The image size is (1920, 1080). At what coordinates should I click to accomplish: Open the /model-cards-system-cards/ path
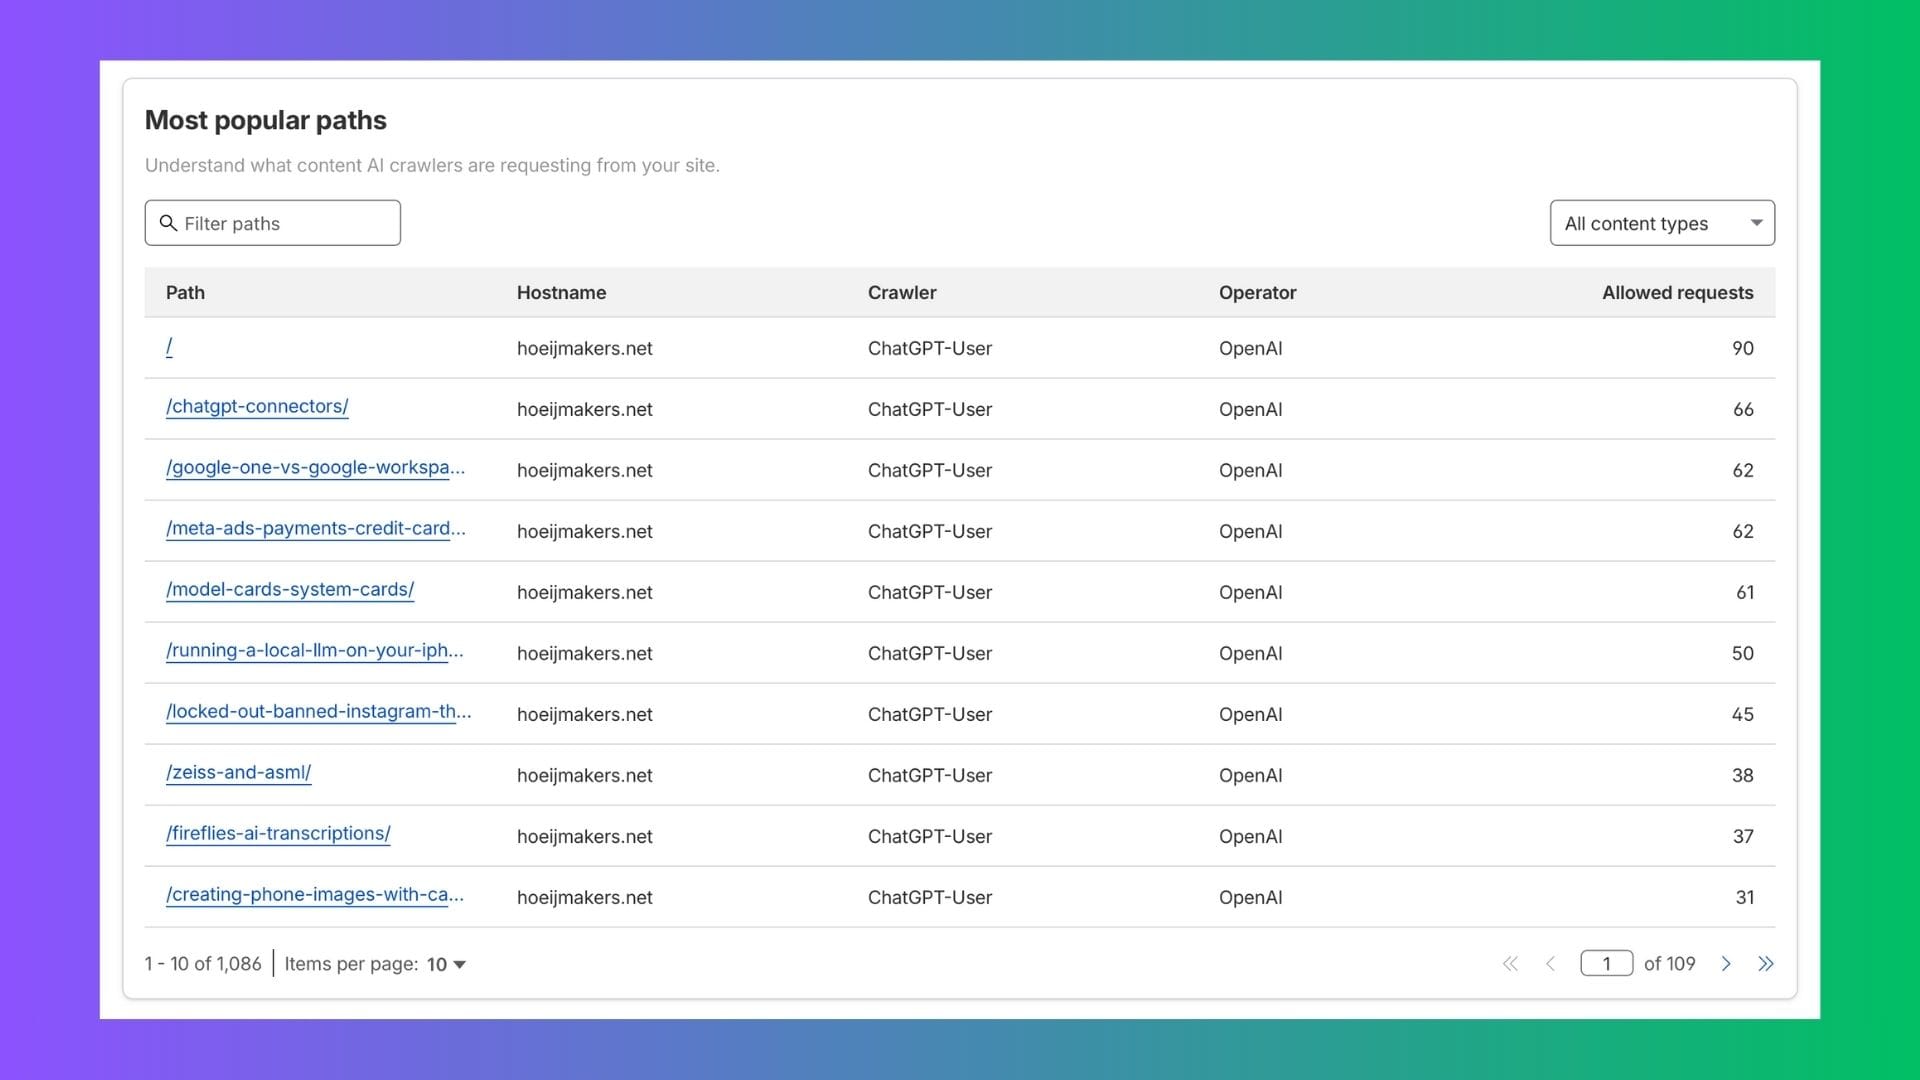click(x=289, y=589)
